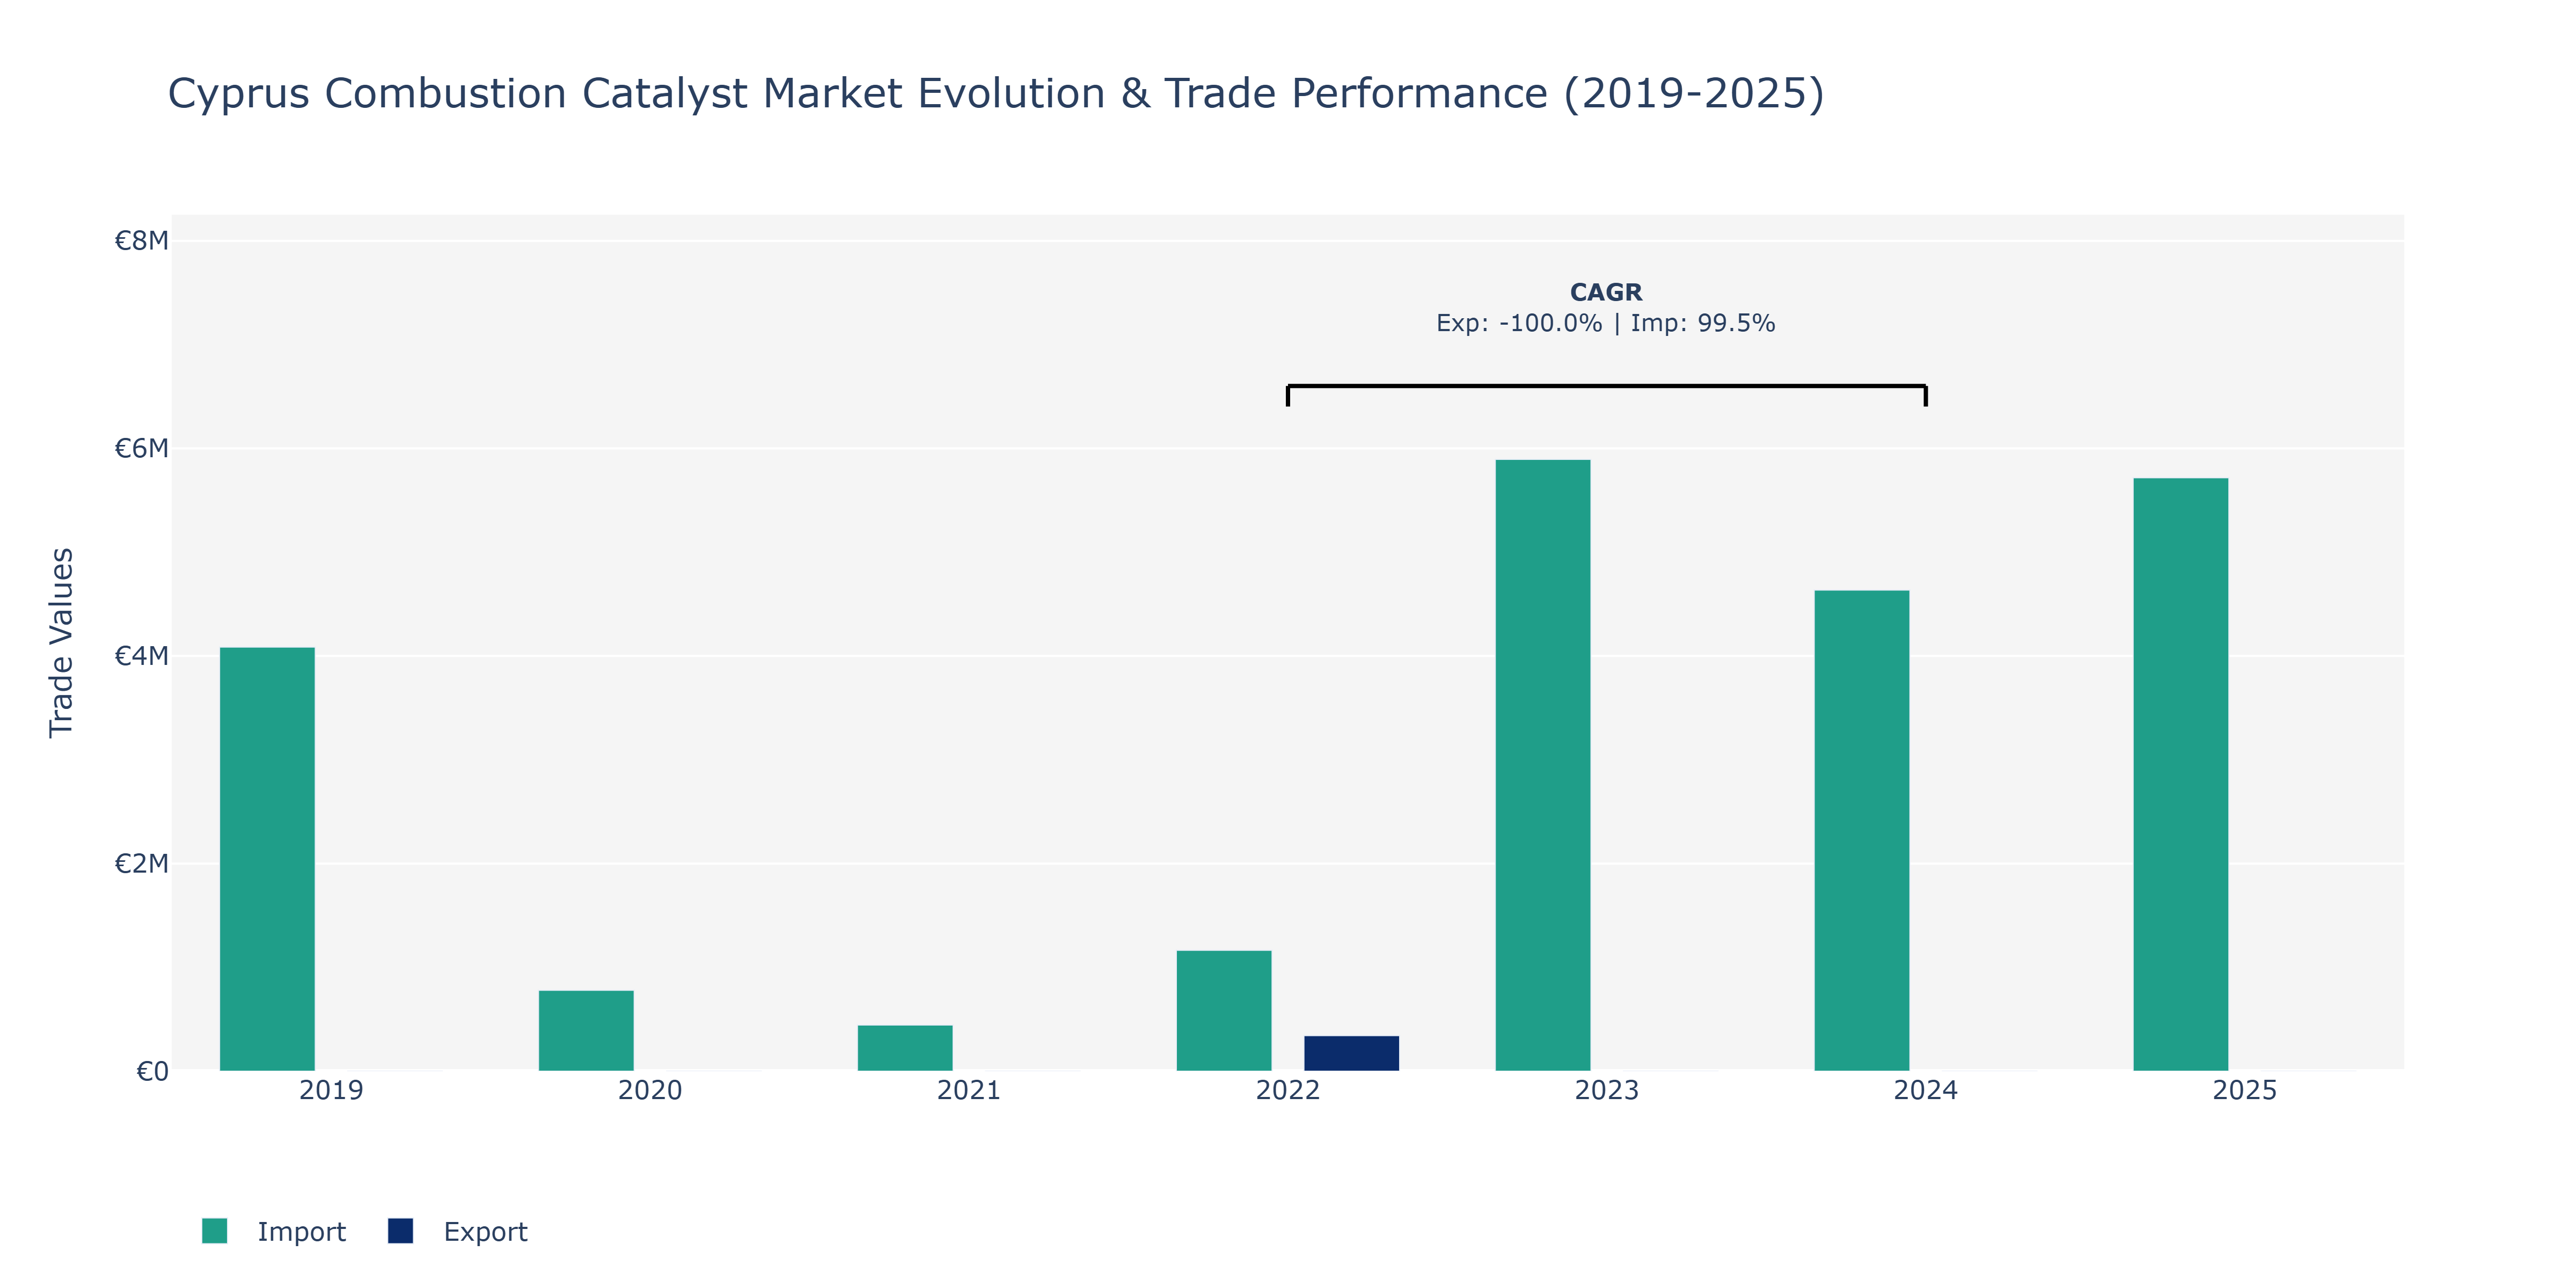Click the €8M axis label

tap(141, 240)
